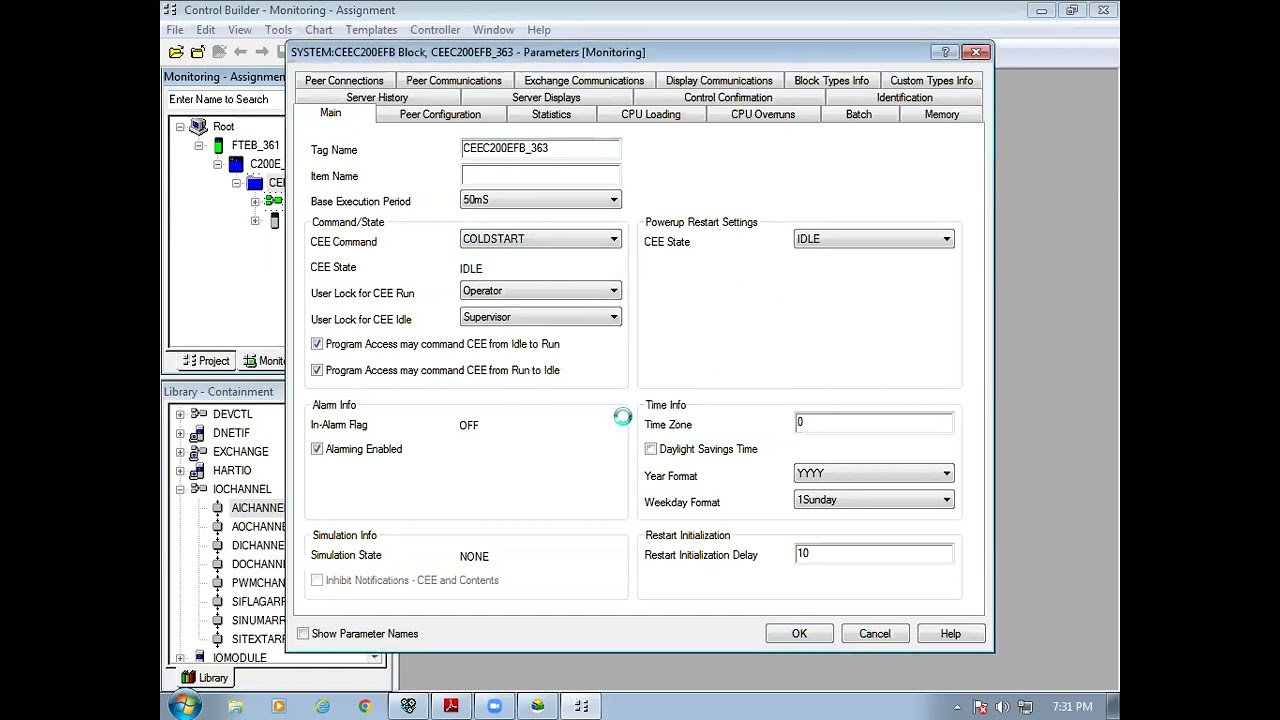Select the Root computer icon in tree

click(198, 126)
